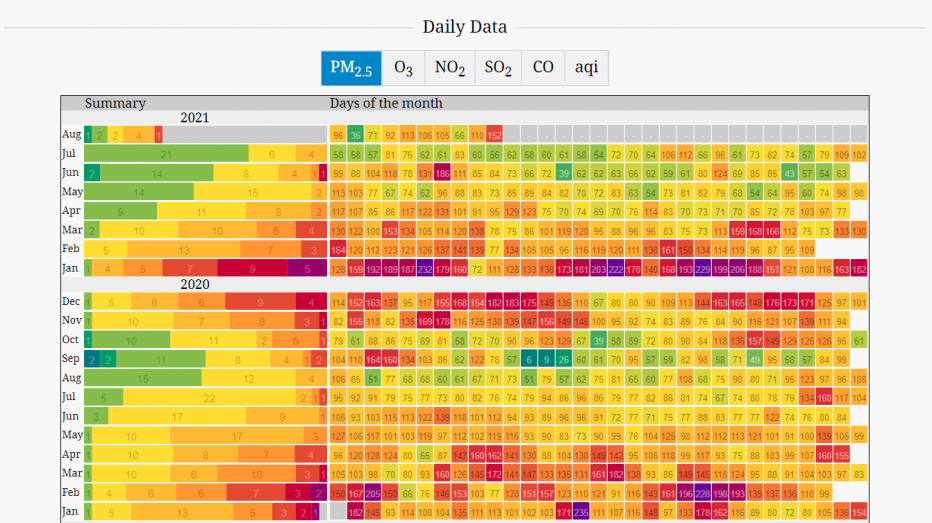This screenshot has height=523, width=932.
Task: Click green 21-day segment in July 2021 summary
Action: point(166,154)
